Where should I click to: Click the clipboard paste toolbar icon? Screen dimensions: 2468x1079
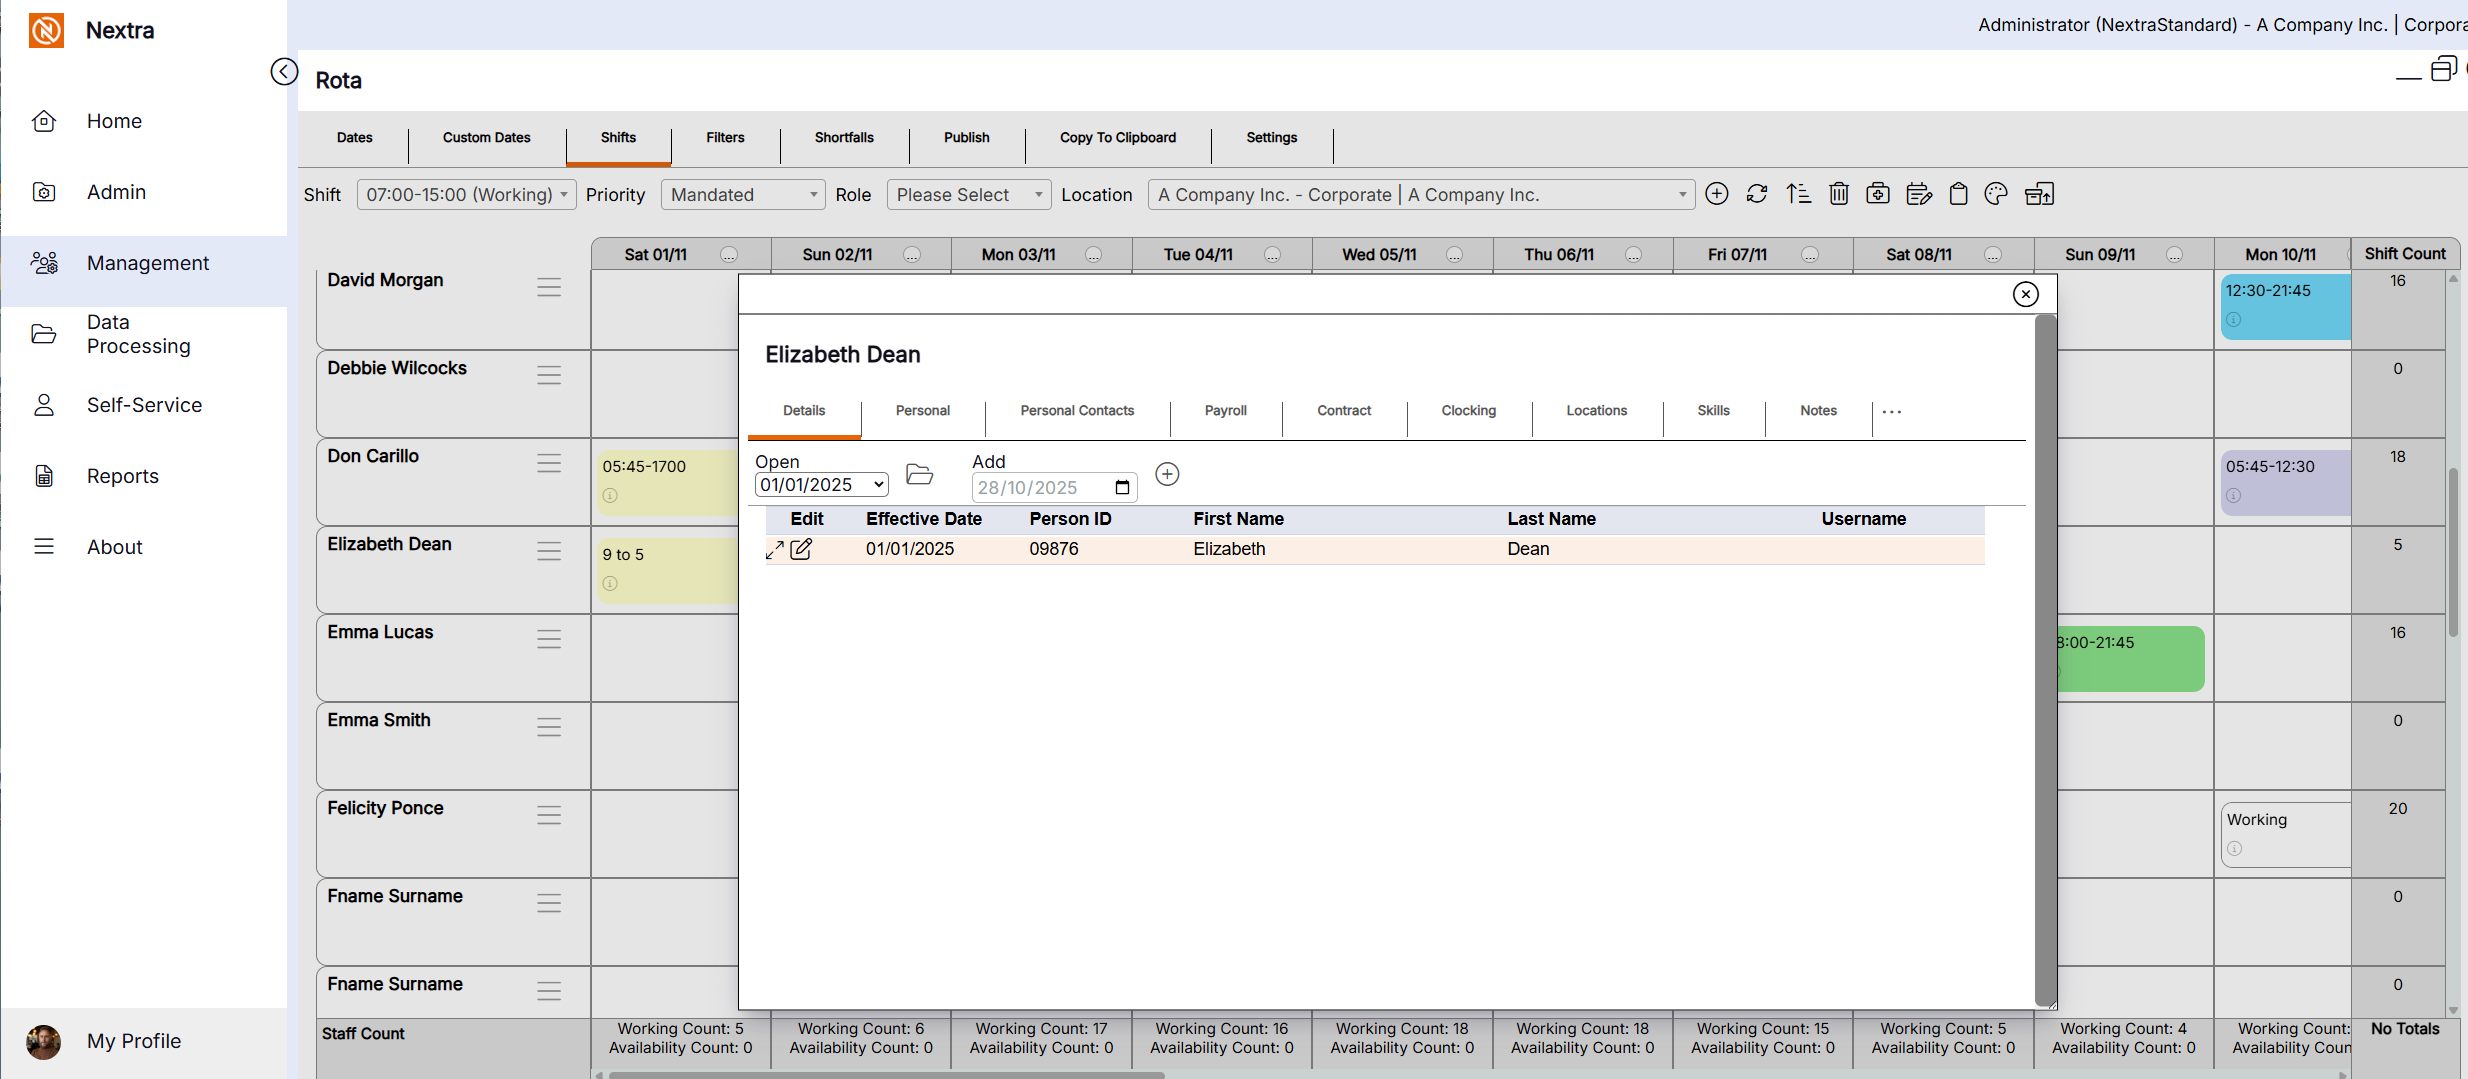[x=1959, y=194]
